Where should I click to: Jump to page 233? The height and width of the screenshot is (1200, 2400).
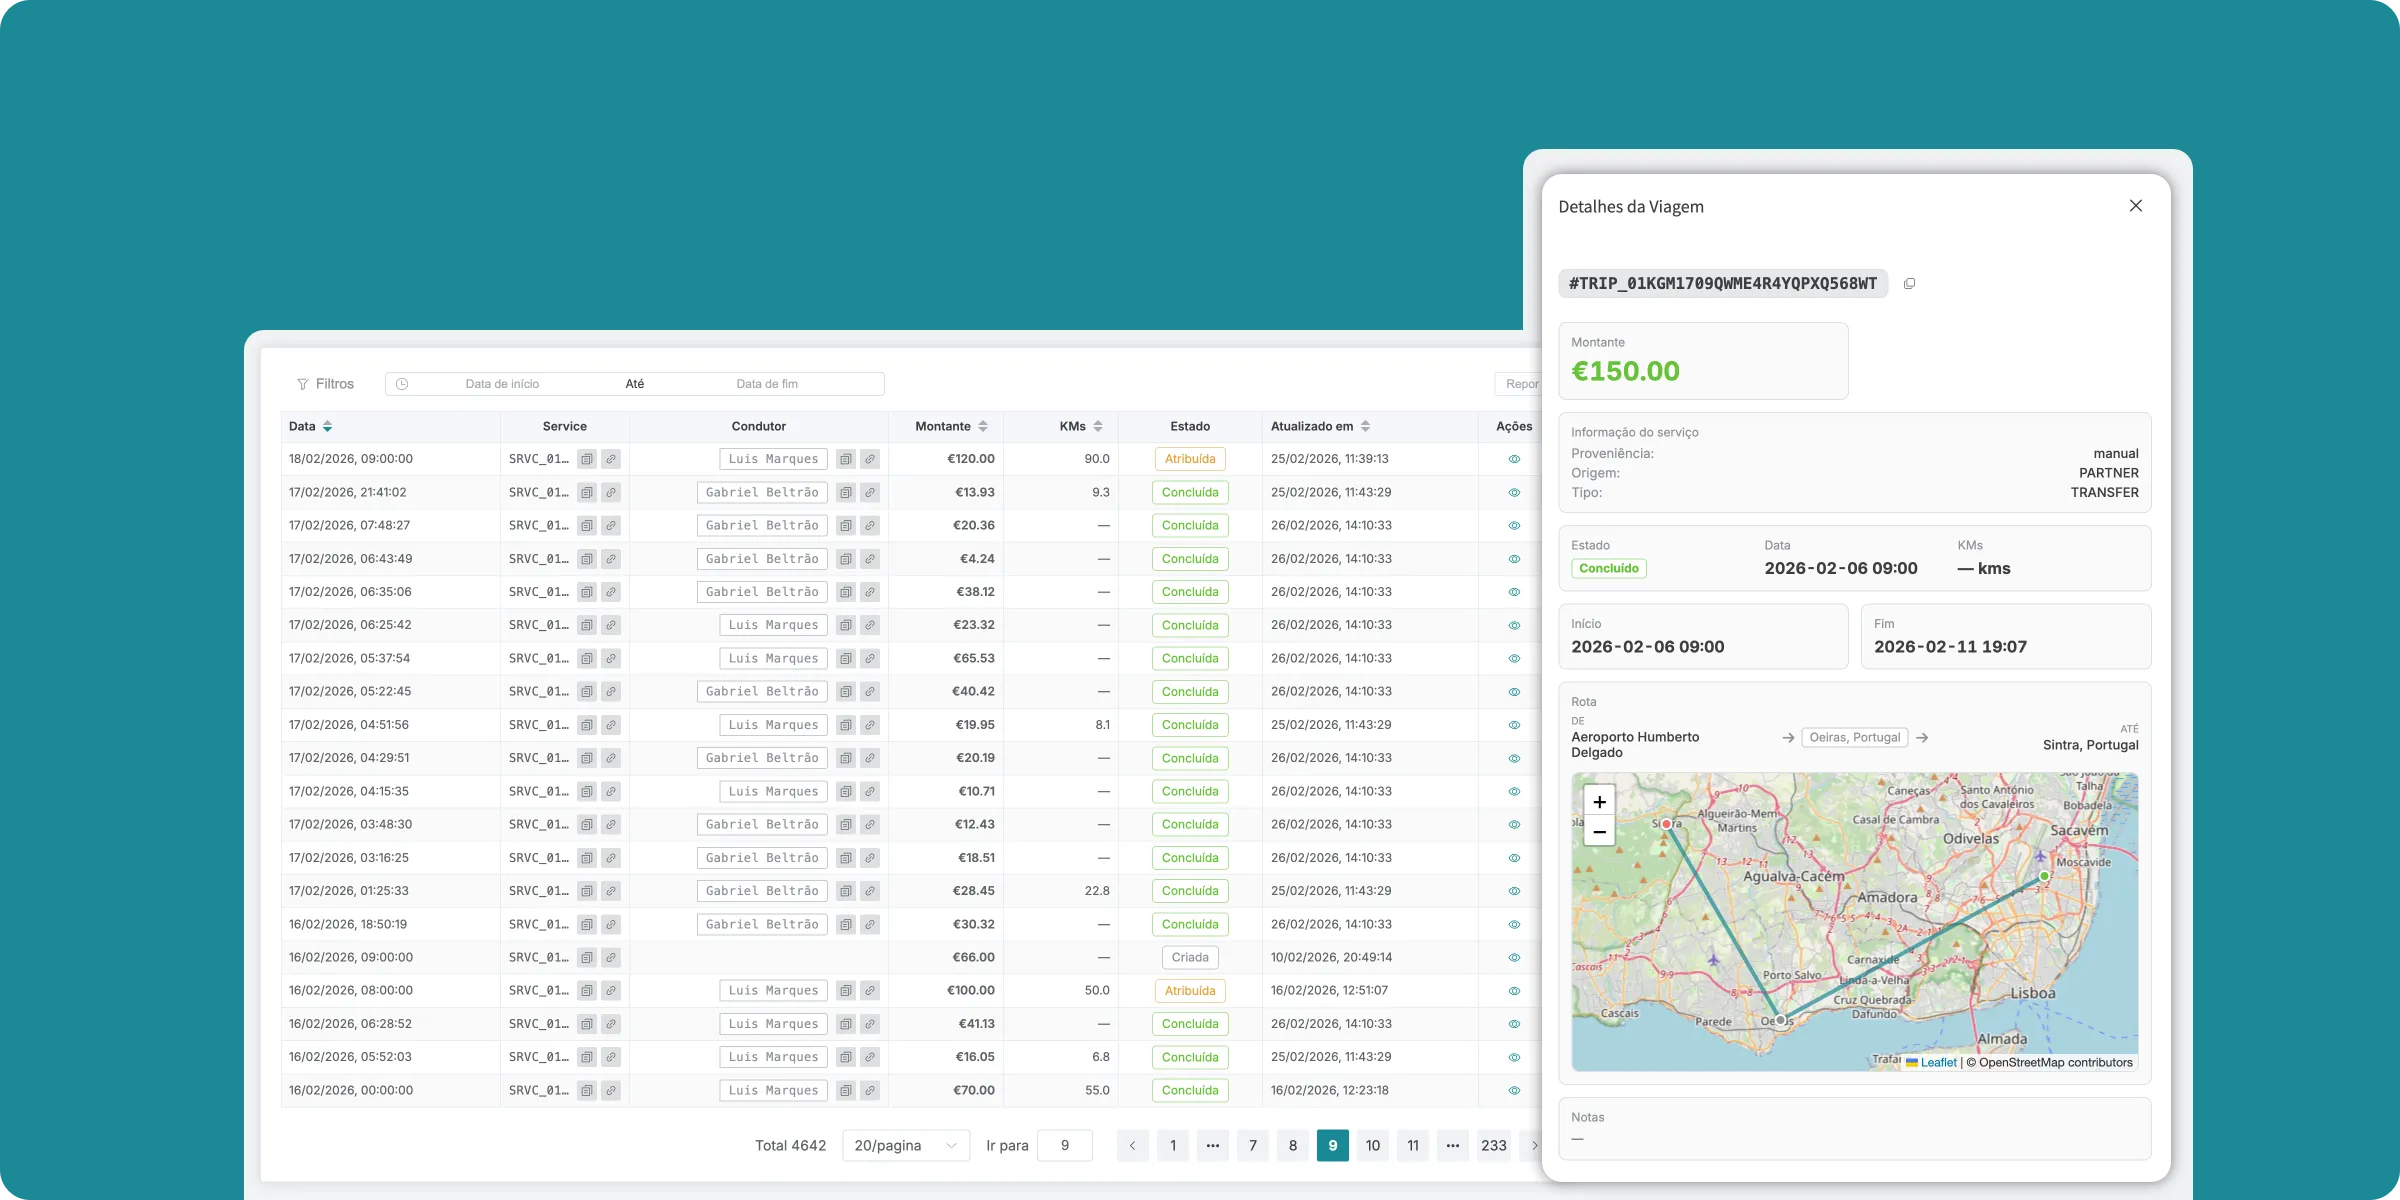pos(1493,1145)
